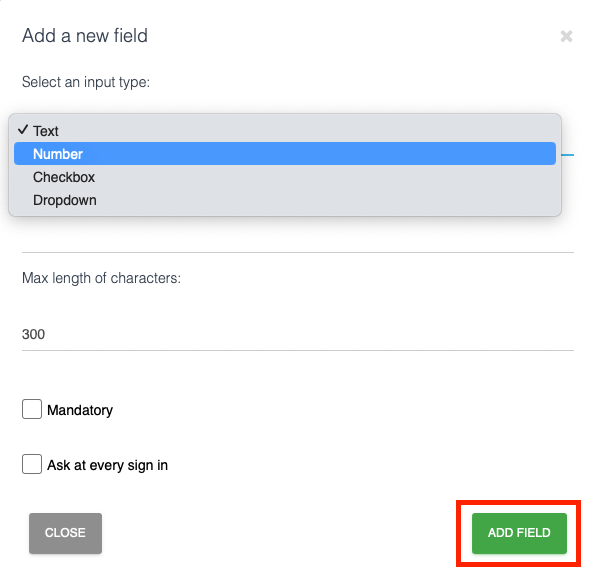The image size is (595, 575).
Task: Enable the Mandatory checkbox
Action: pyautogui.click(x=32, y=409)
